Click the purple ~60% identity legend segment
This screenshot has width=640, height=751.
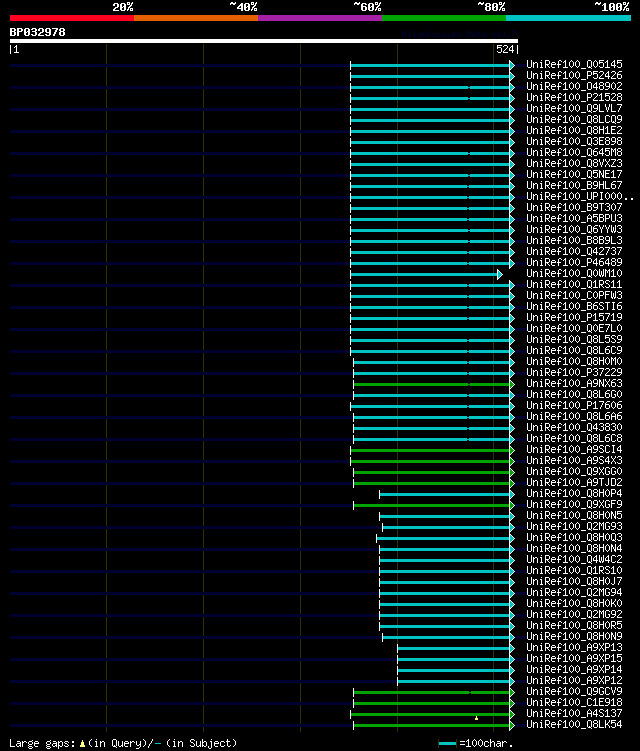pyautogui.click(x=320, y=18)
